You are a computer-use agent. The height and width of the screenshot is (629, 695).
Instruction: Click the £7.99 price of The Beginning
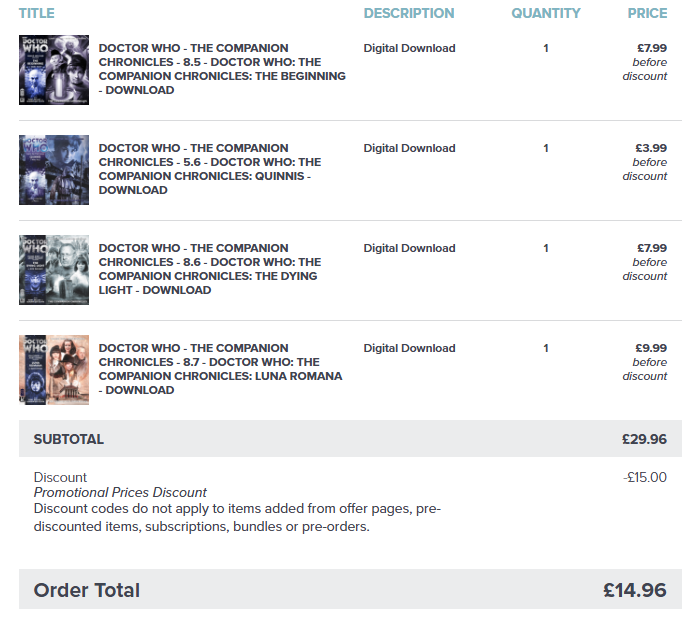pos(652,48)
